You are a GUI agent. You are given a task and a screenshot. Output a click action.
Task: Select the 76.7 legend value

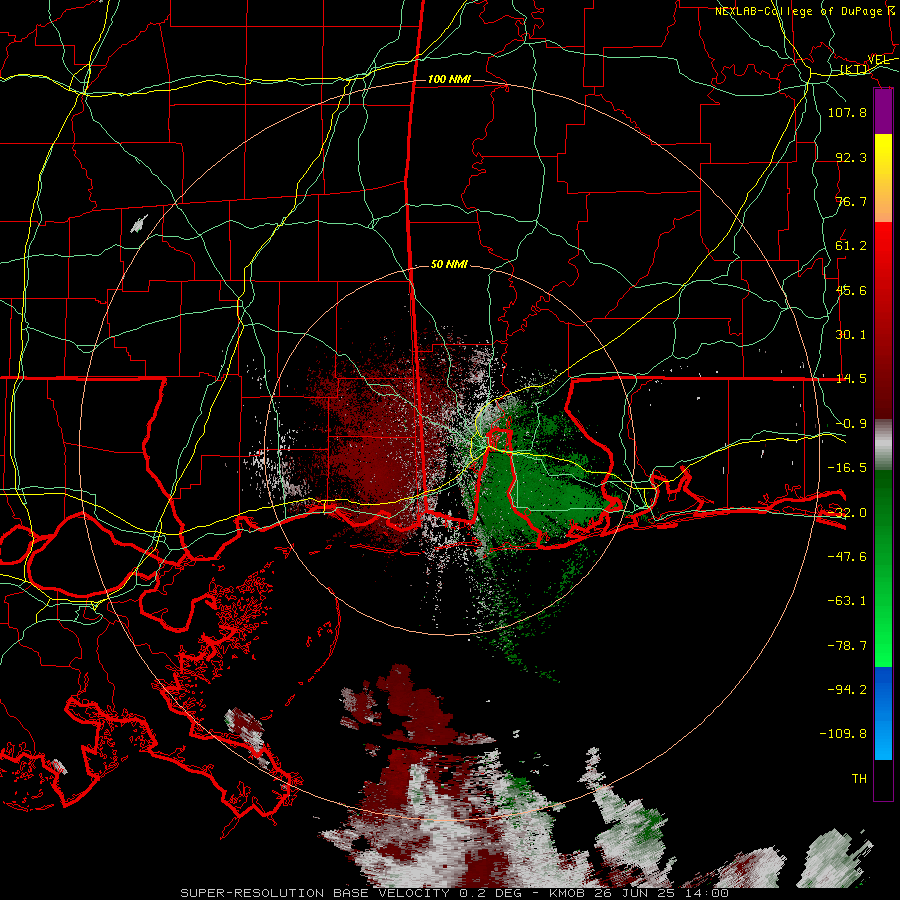point(851,201)
